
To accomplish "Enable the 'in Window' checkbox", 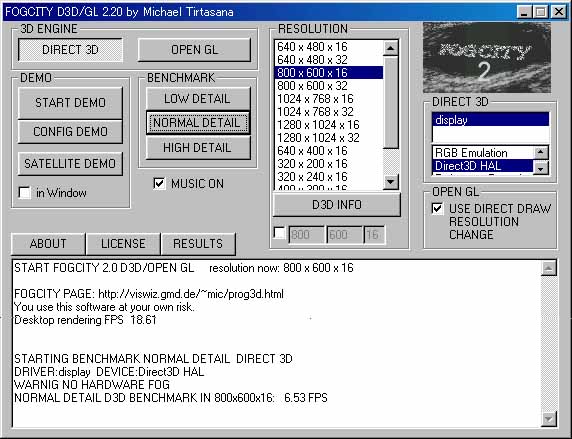I will [x=24, y=193].
